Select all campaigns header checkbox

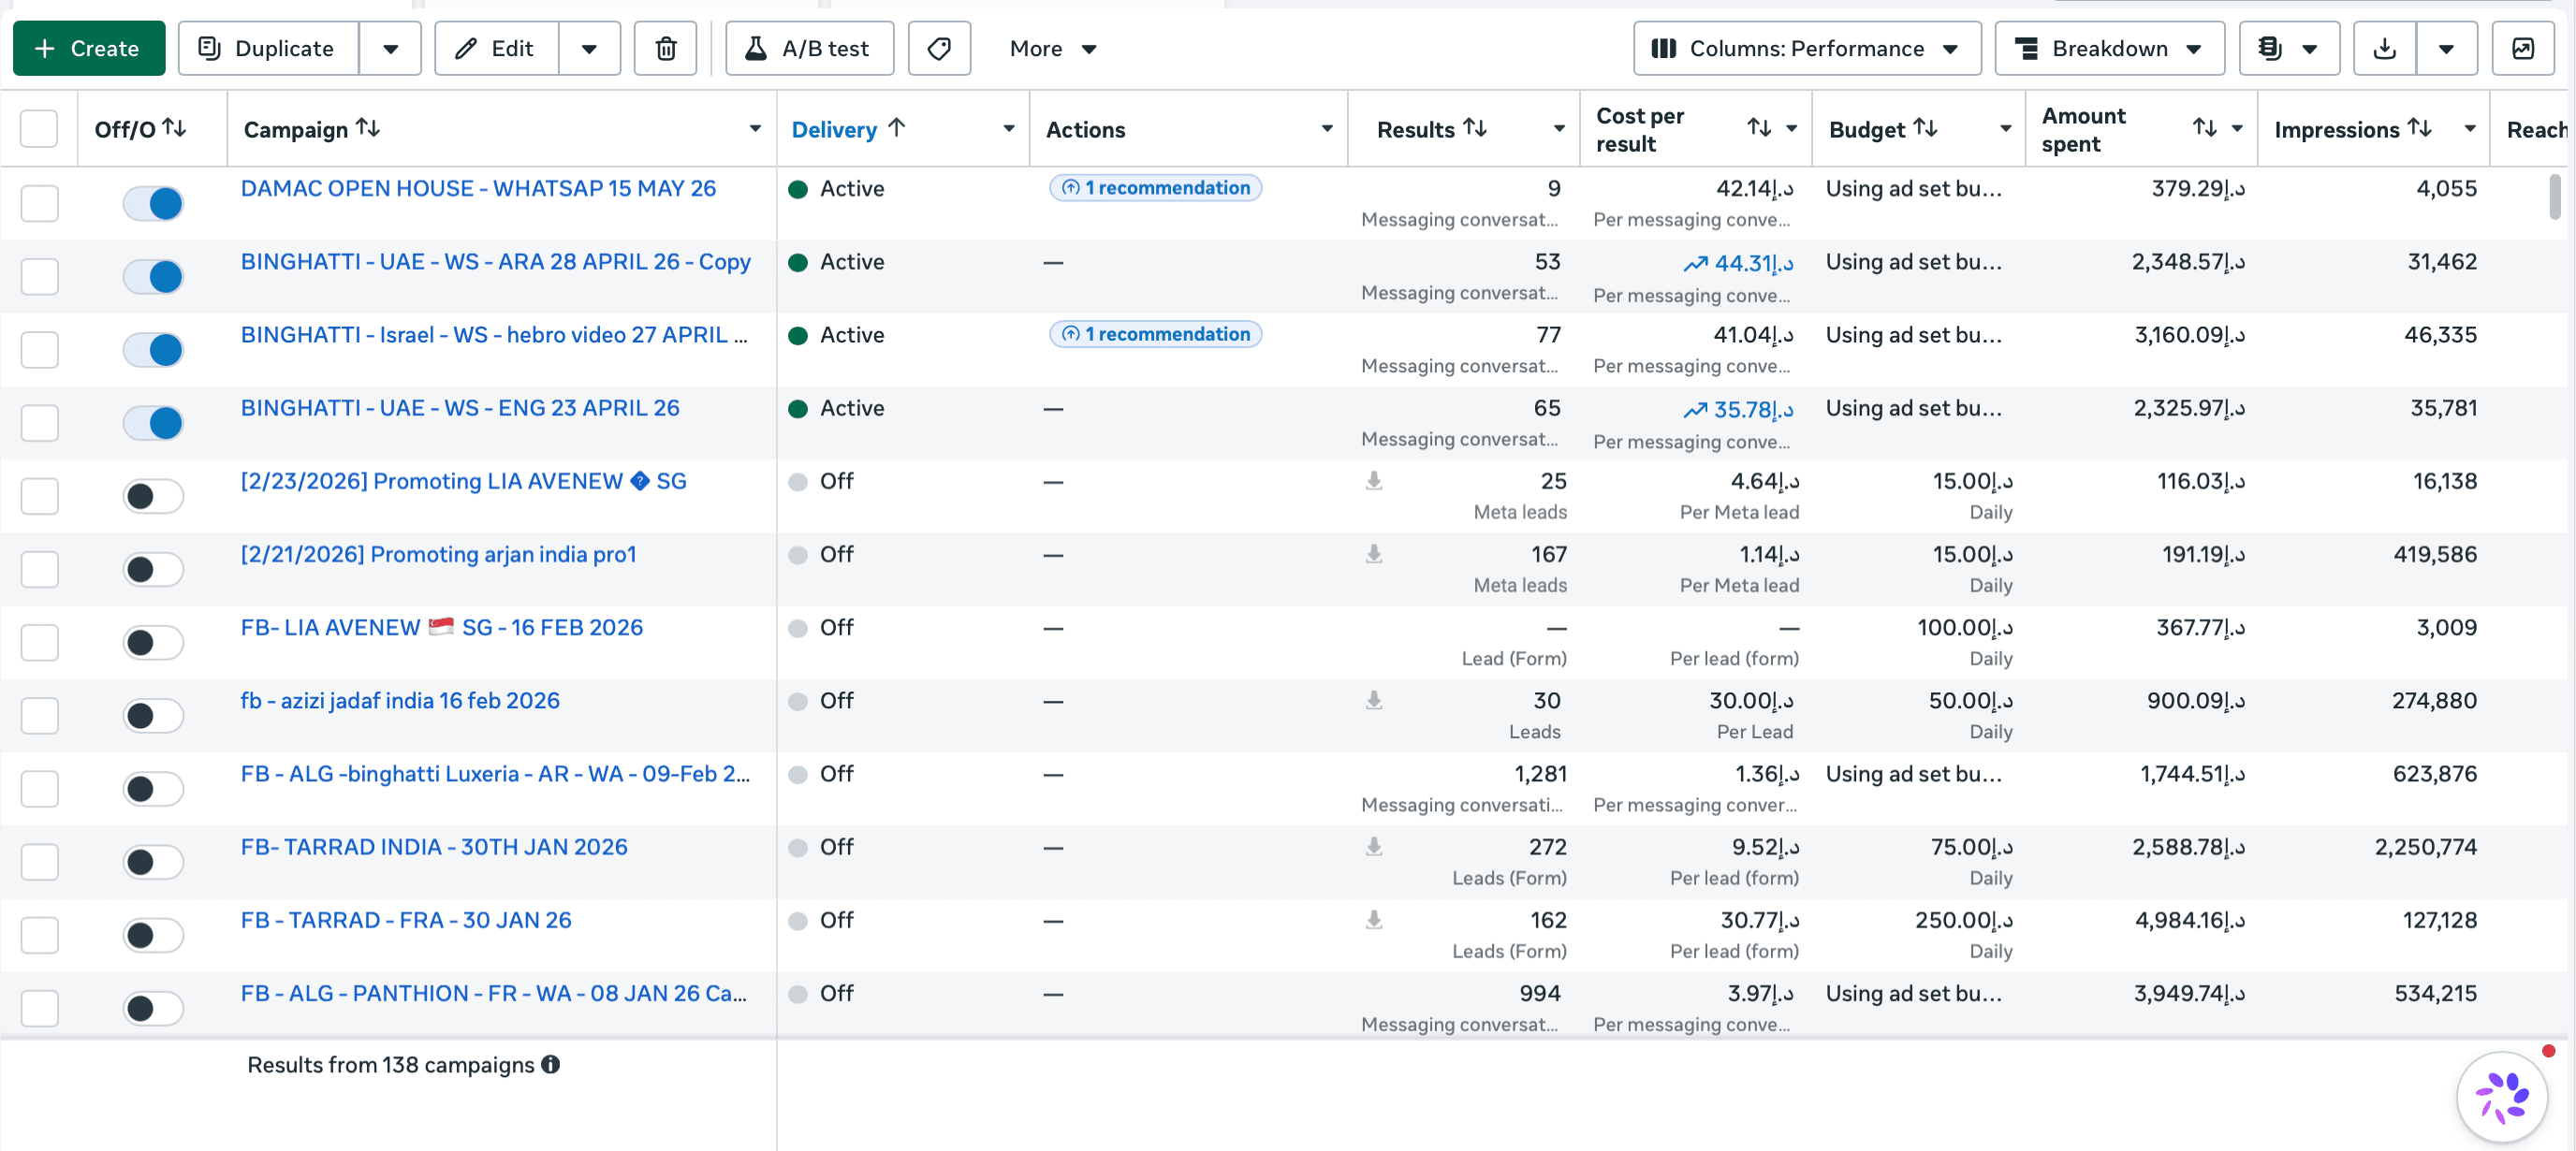(39, 128)
